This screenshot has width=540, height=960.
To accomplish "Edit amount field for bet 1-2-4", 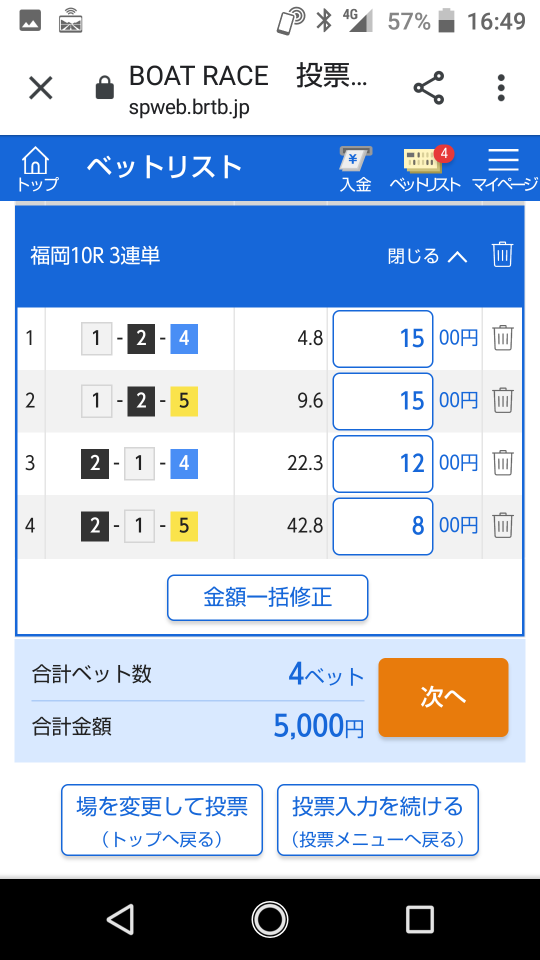I will click(x=383, y=339).
